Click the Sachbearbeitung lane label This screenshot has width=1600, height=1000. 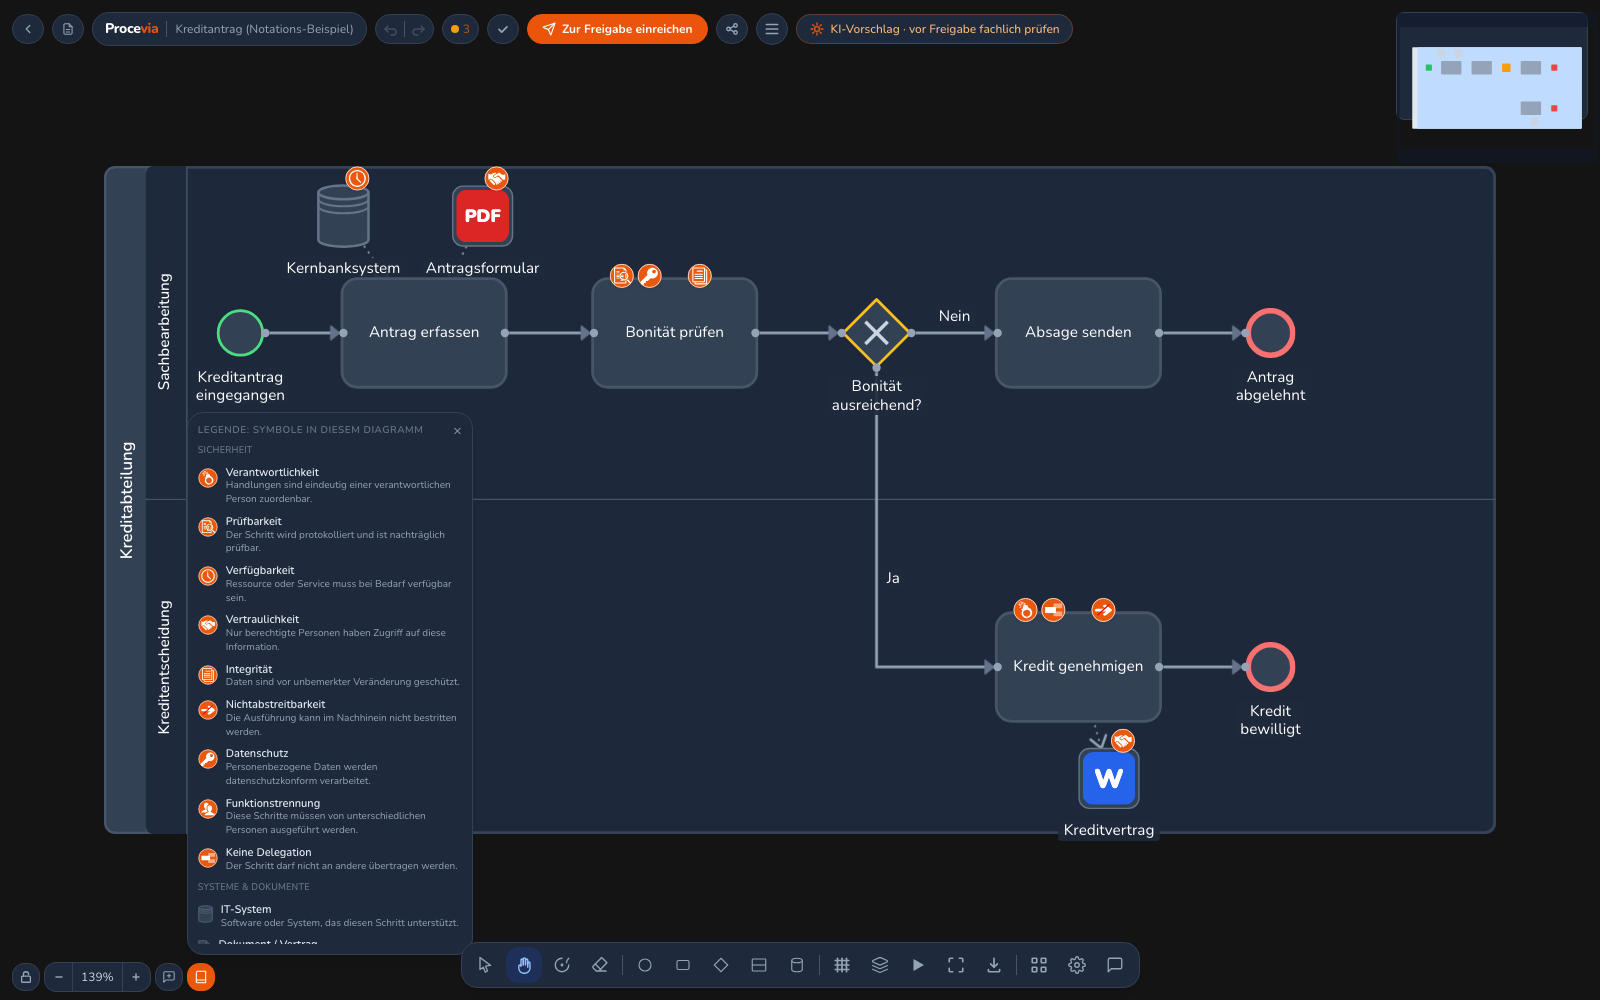(165, 332)
